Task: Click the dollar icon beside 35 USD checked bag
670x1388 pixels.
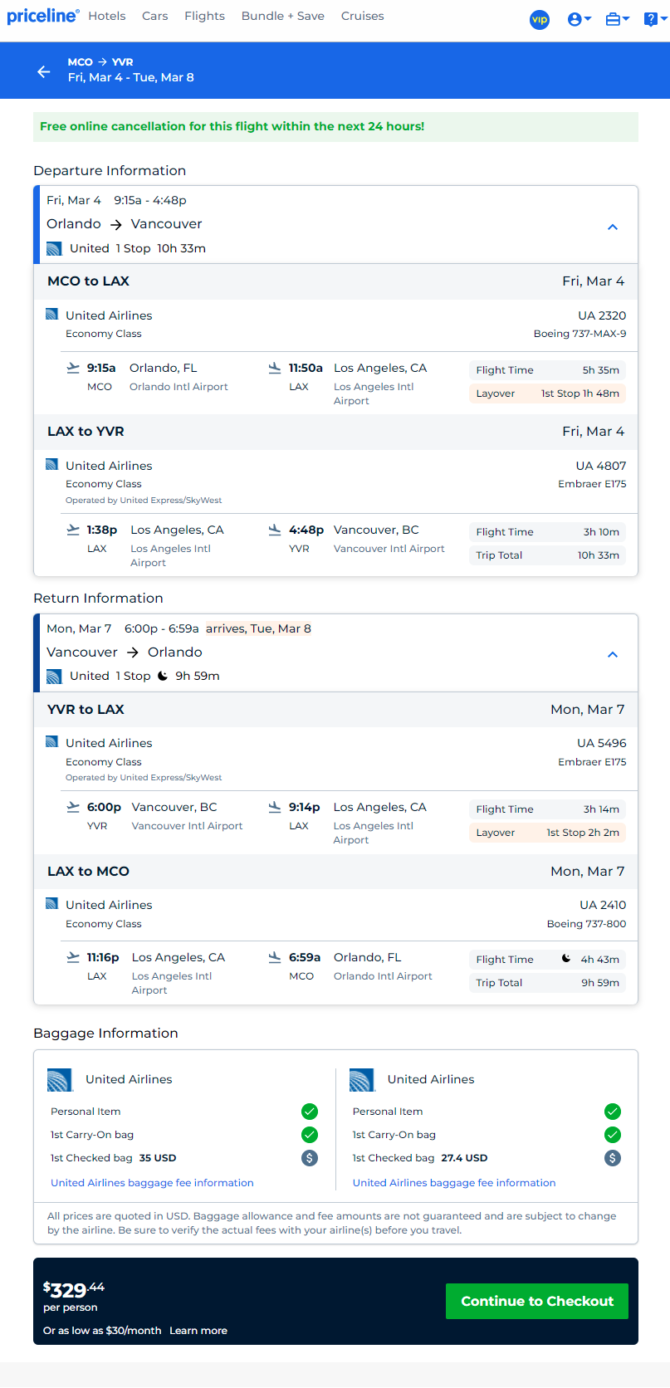Action: click(310, 1158)
